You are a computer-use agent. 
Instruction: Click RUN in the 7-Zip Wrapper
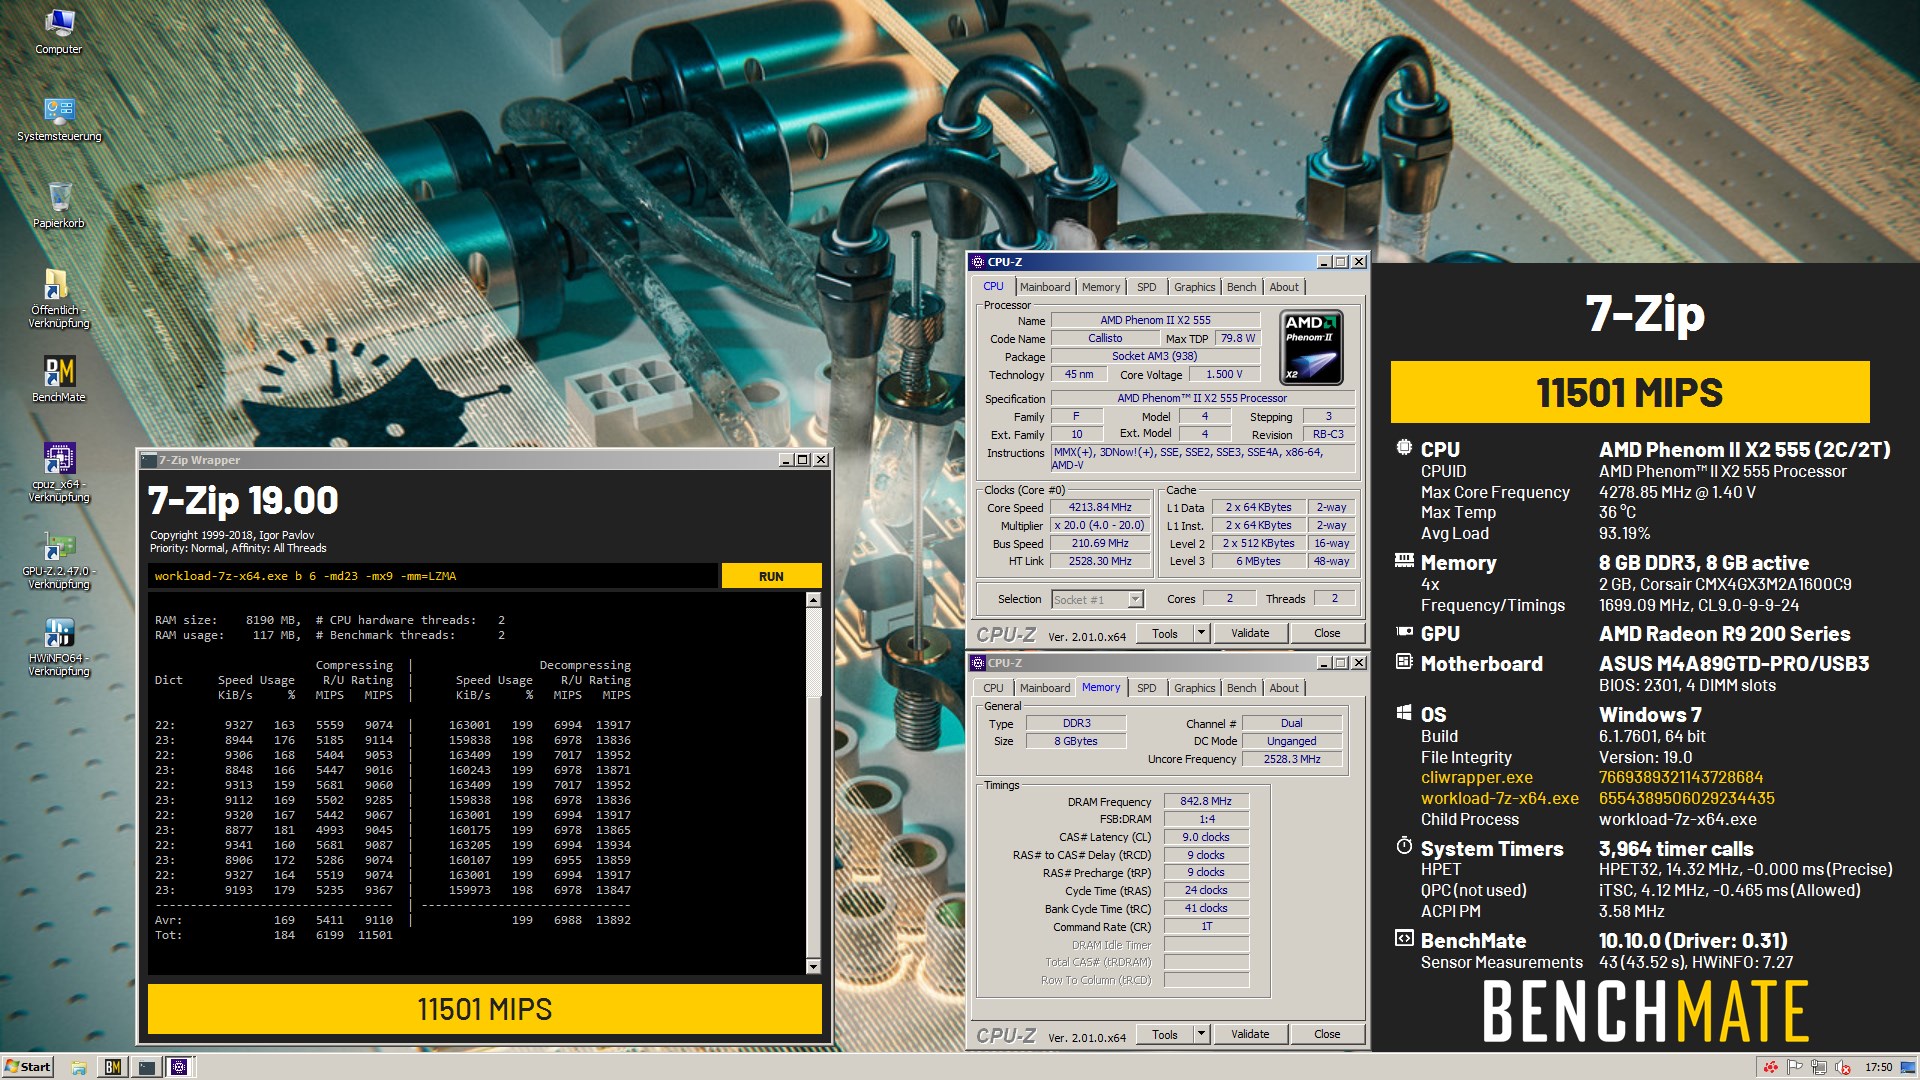pos(771,576)
